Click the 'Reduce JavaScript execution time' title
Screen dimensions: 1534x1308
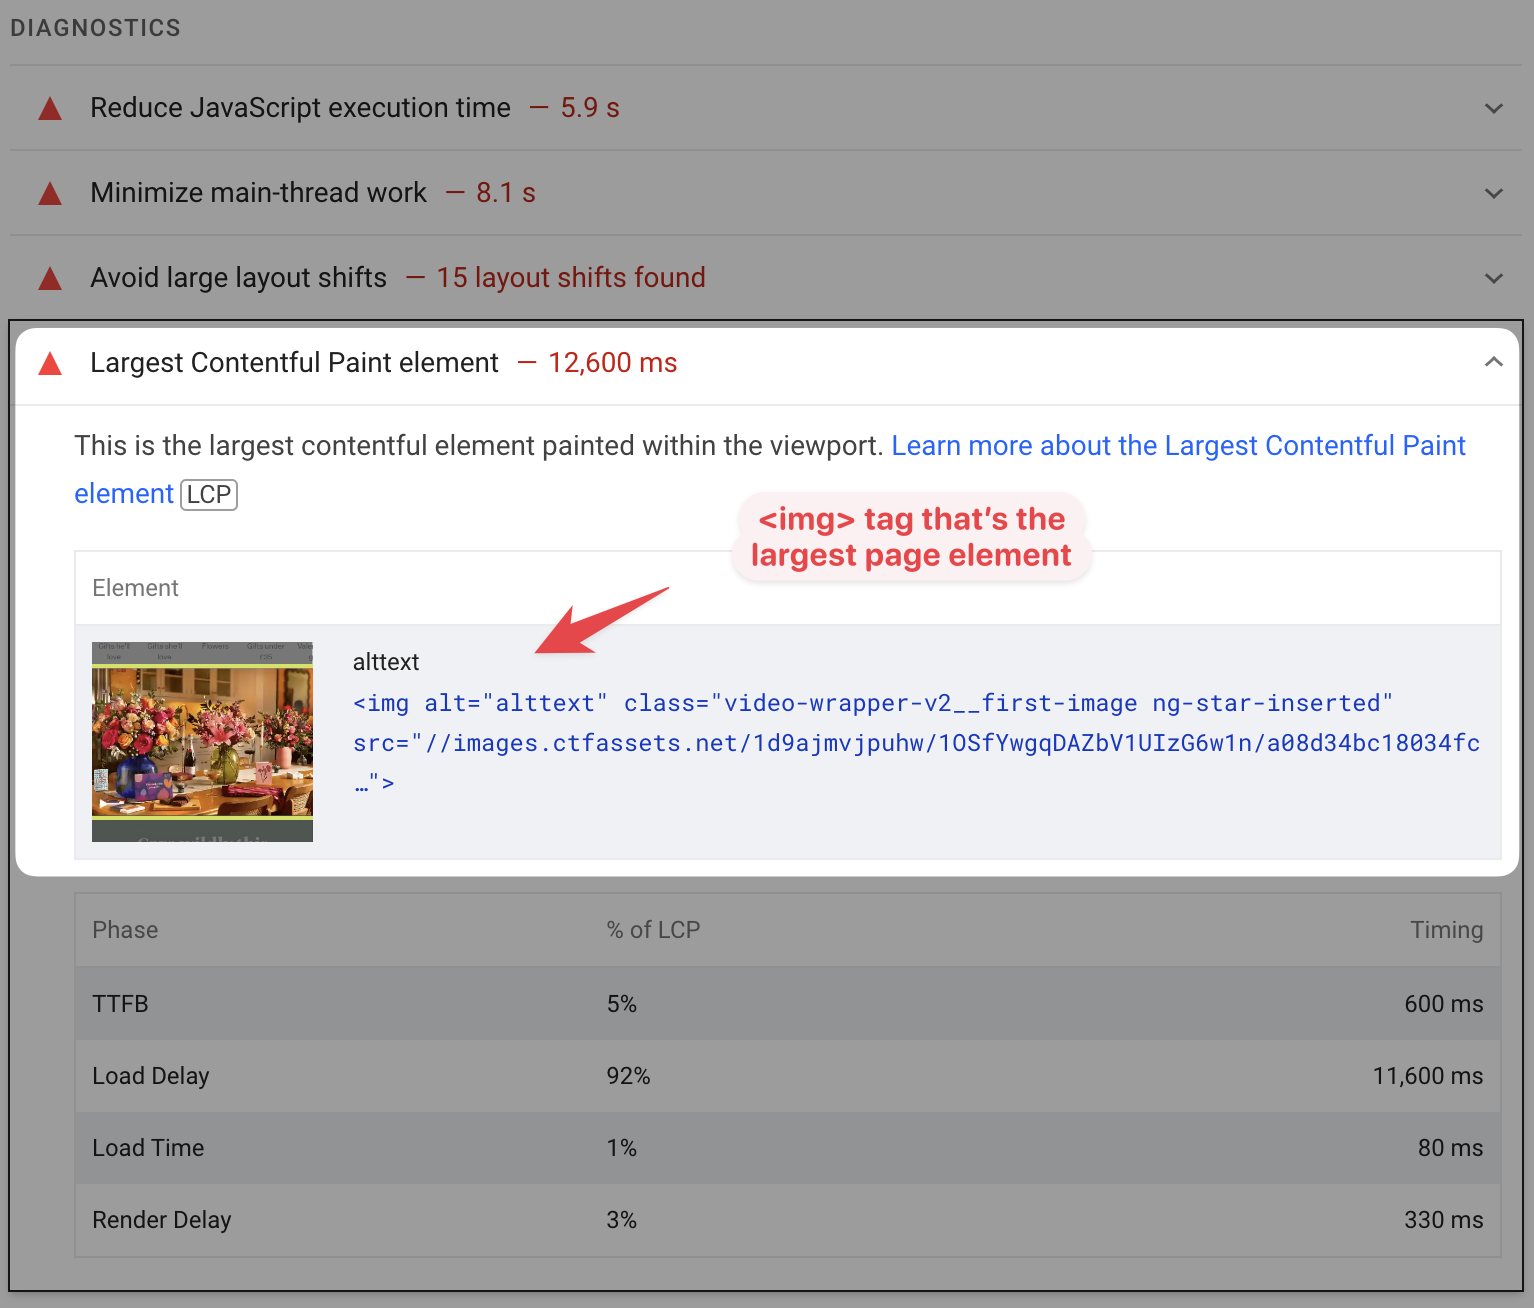(x=300, y=108)
